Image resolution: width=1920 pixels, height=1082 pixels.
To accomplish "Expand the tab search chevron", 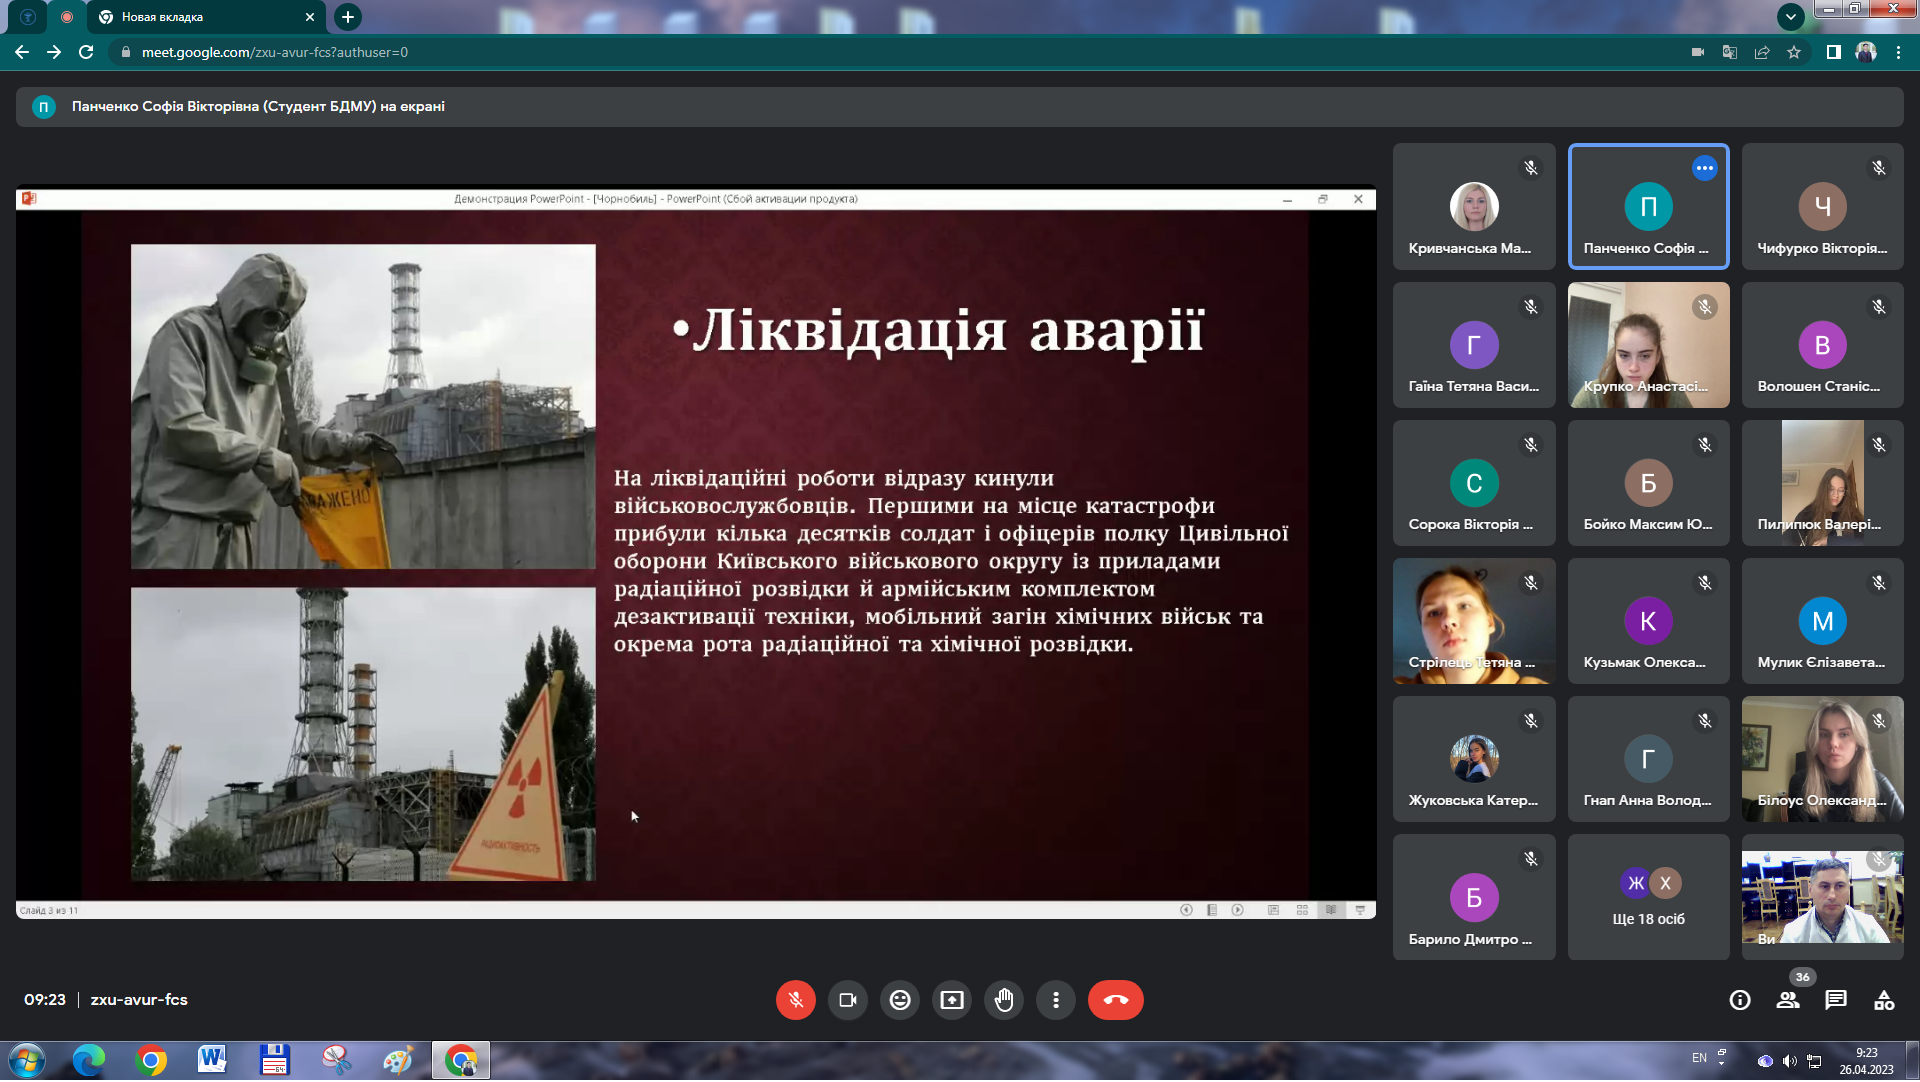I will [1790, 17].
